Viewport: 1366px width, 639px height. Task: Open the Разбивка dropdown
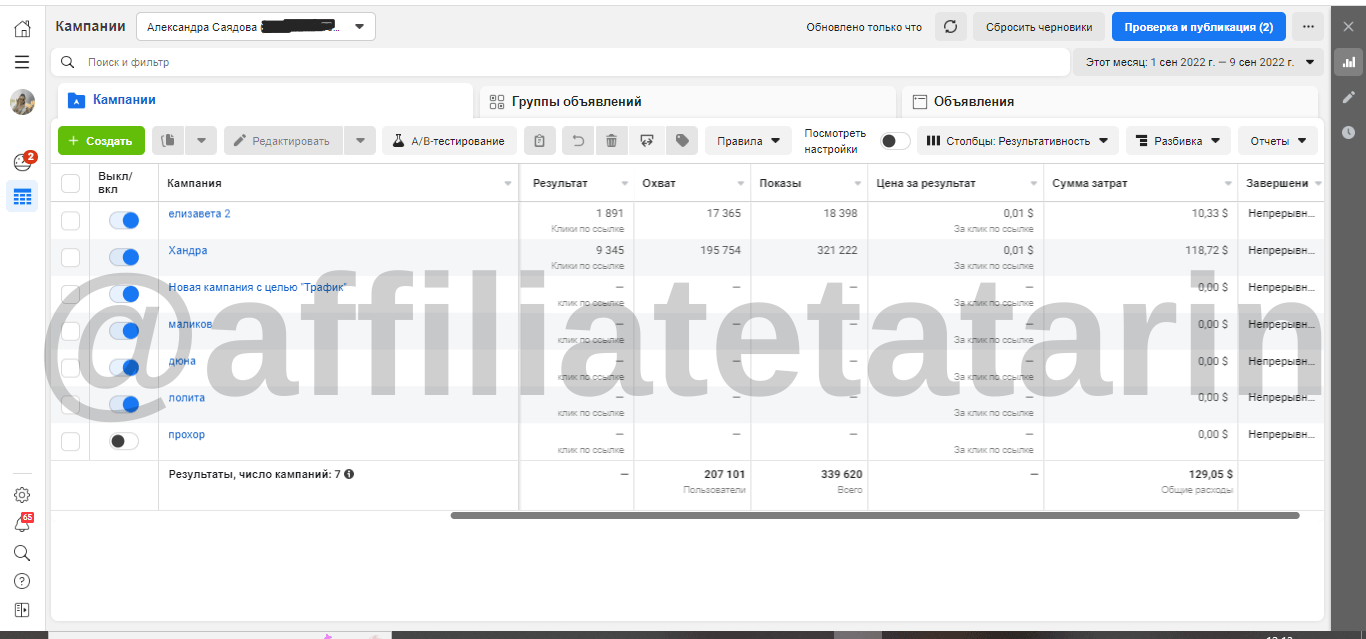click(x=1178, y=141)
